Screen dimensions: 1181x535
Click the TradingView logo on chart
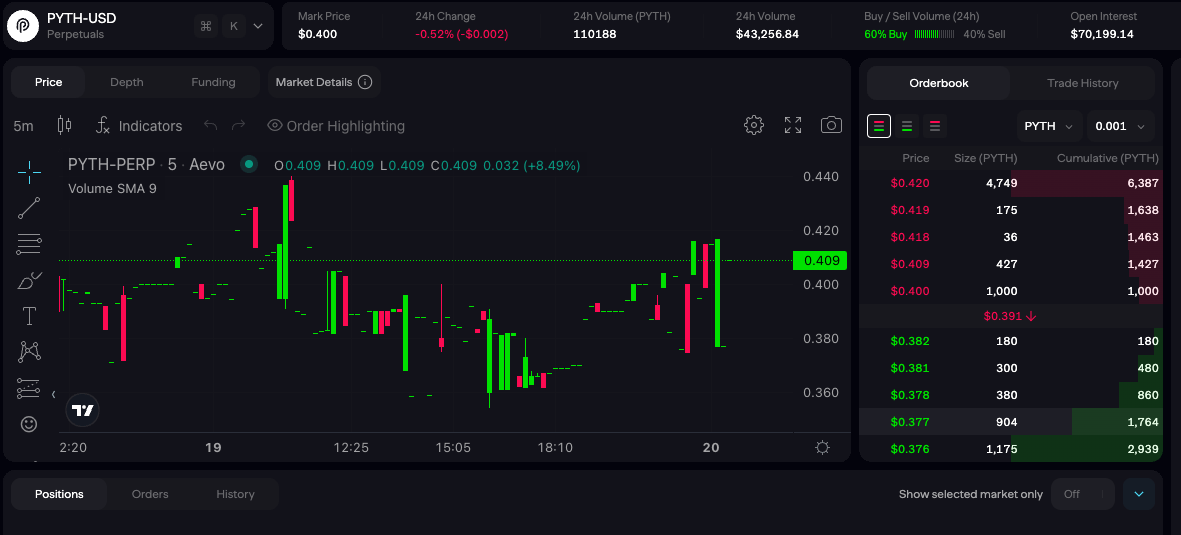click(x=82, y=411)
